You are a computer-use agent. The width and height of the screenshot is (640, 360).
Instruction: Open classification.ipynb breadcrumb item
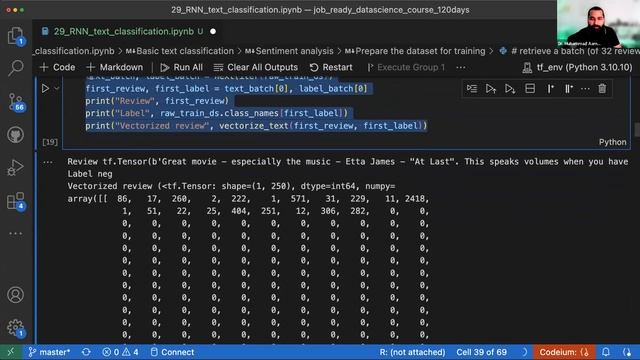(x=74, y=51)
